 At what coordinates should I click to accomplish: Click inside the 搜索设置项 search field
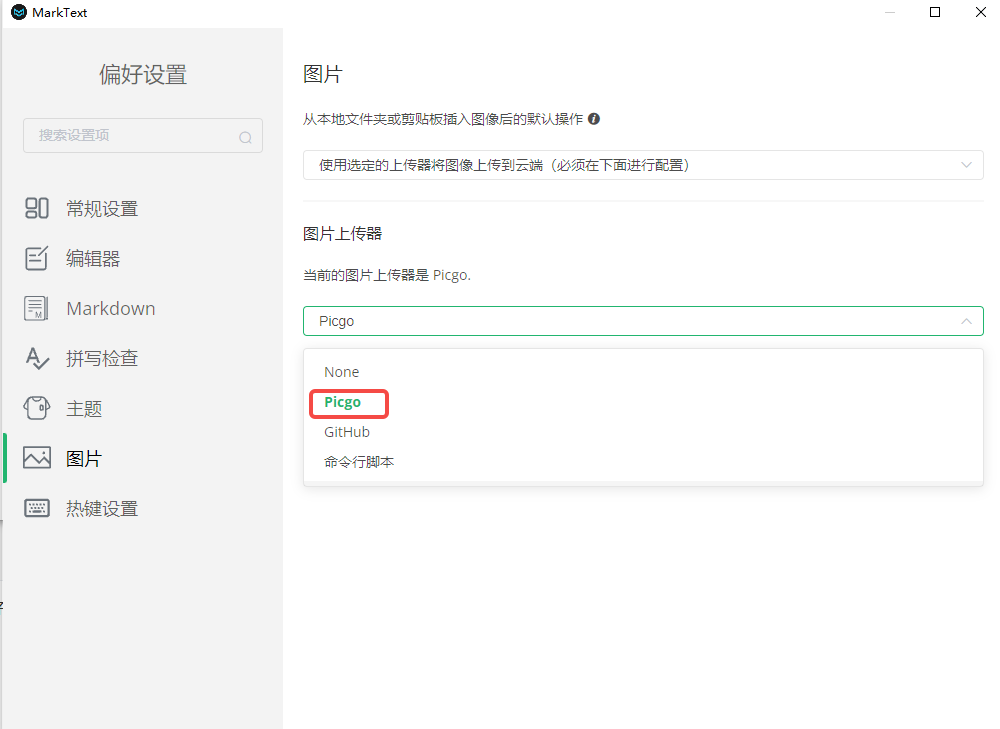pyautogui.click(x=130, y=136)
